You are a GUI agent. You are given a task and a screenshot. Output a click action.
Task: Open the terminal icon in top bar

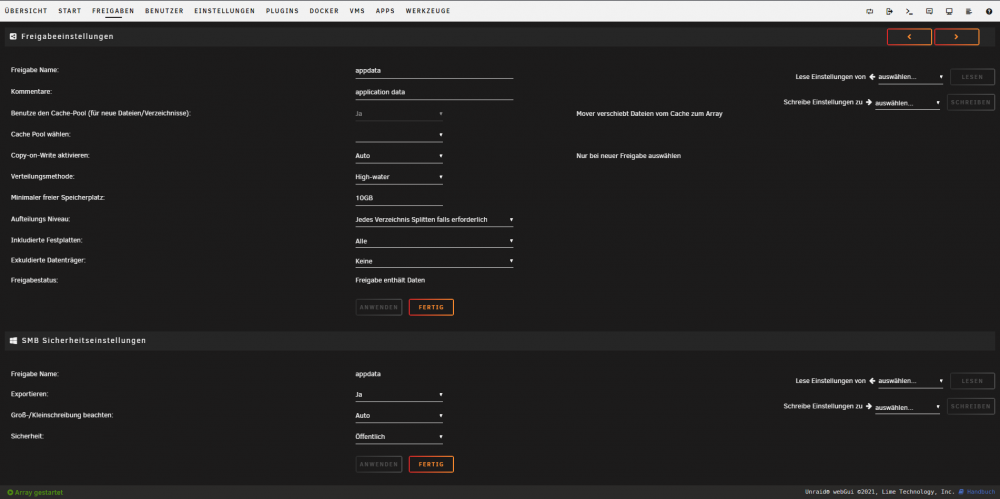[909, 11]
